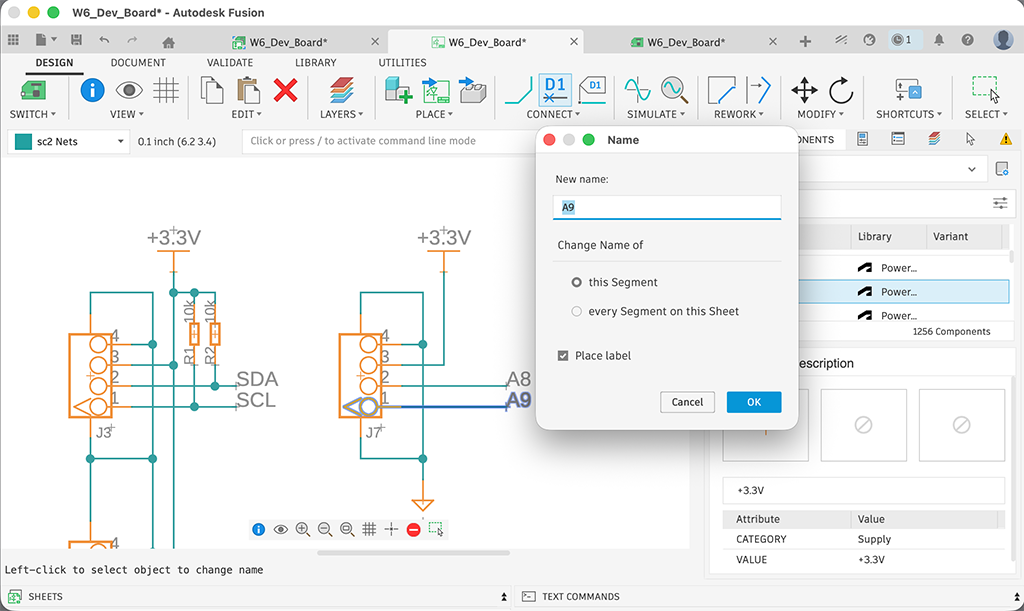
Task: Open the notifications bell
Action: 939,40
